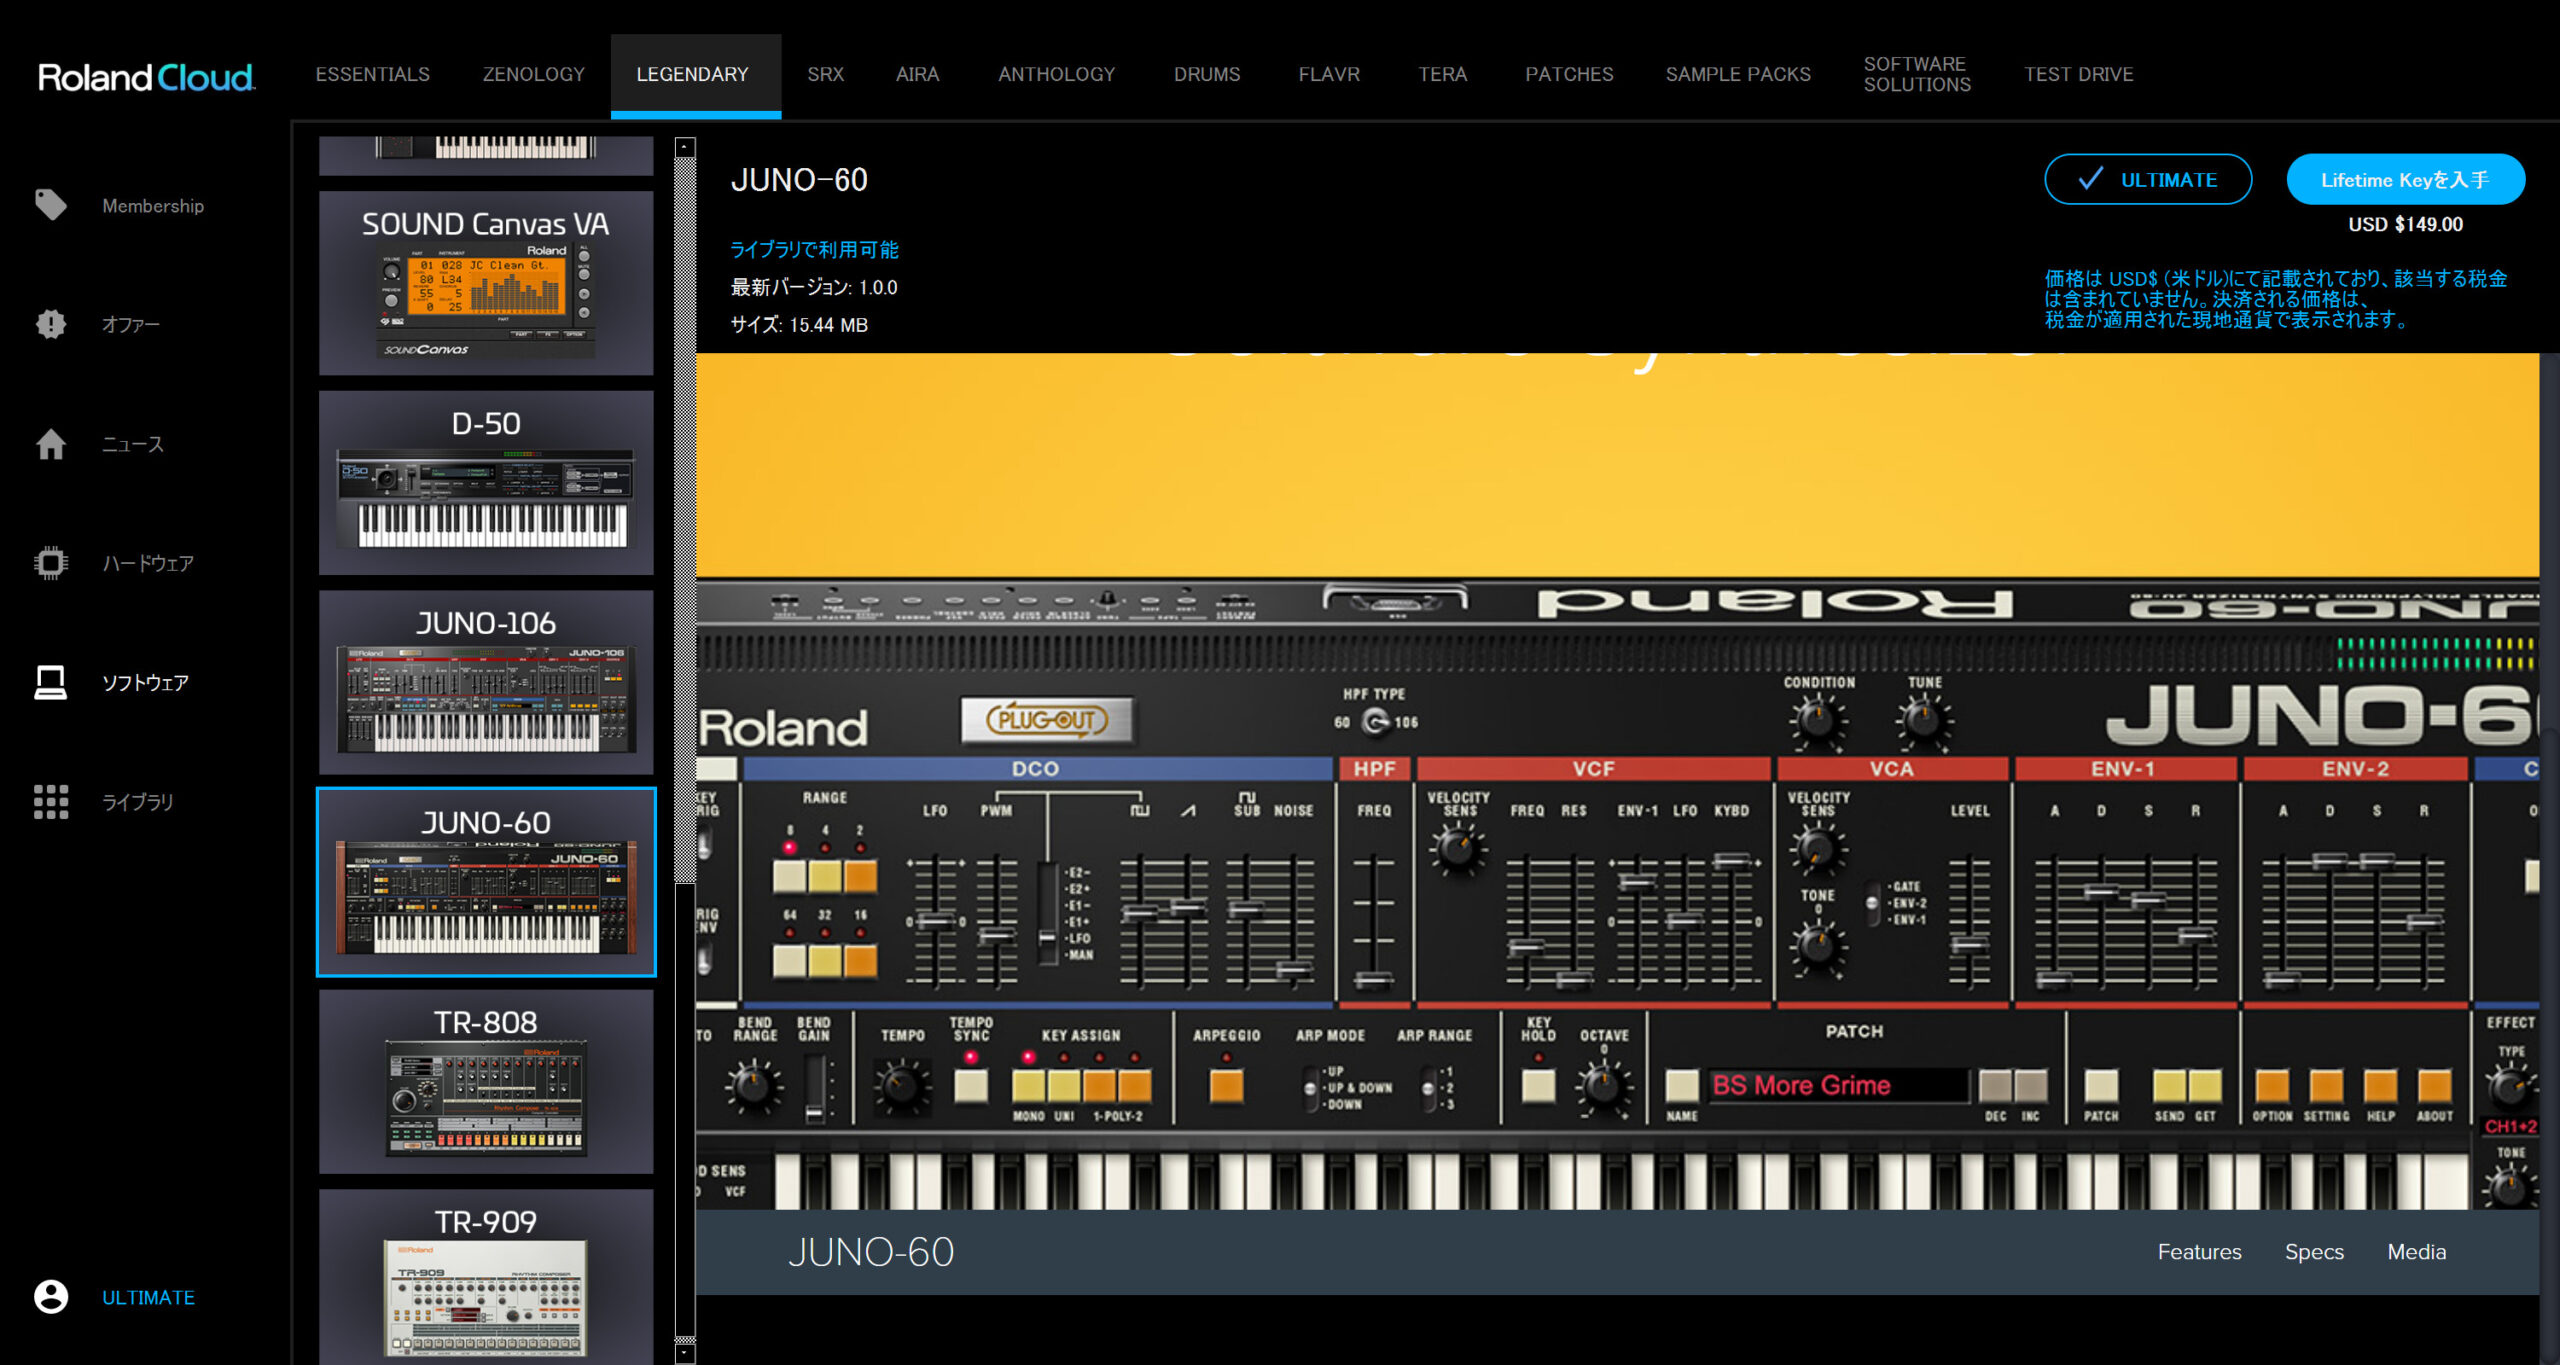This screenshot has height=1365, width=2560.
Task: Select the Software laptop icon
Action: click(50, 682)
